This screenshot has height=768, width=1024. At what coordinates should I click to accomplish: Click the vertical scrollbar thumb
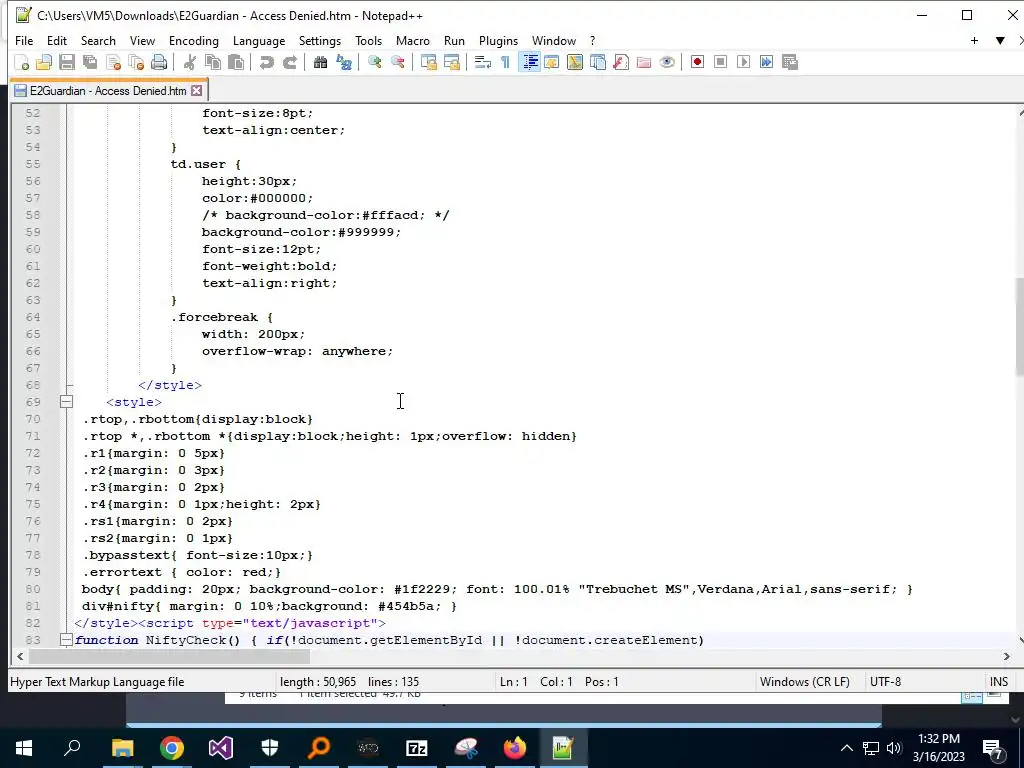click(1019, 327)
